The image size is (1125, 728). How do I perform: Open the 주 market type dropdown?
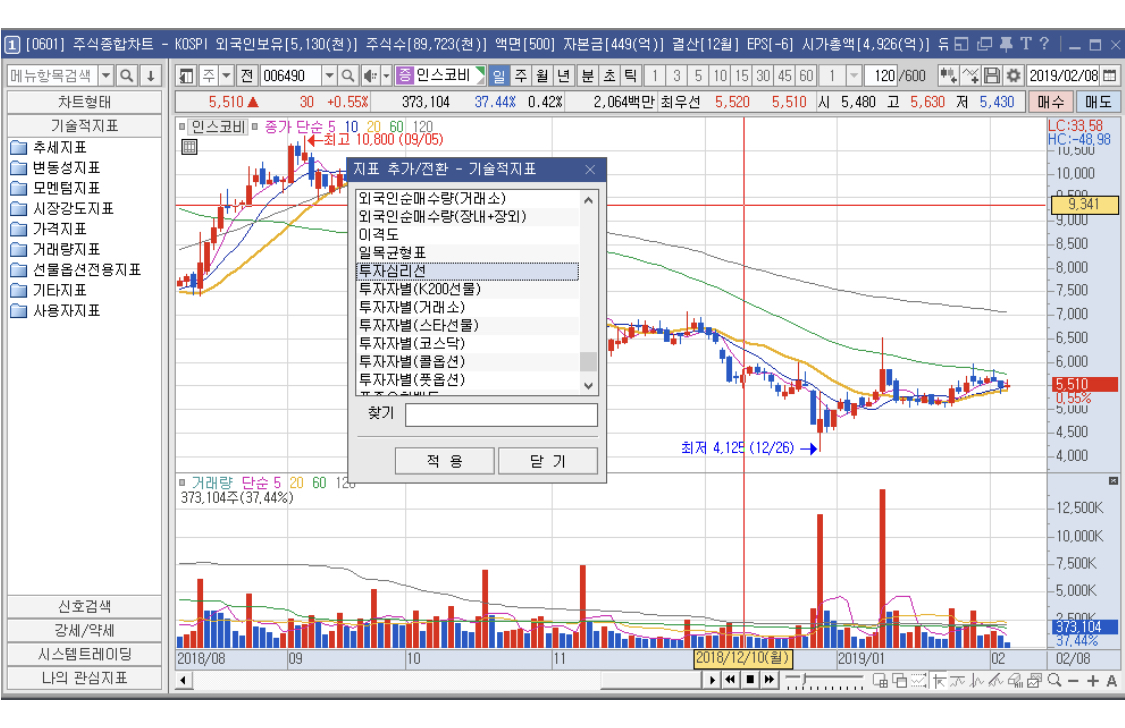[225, 75]
